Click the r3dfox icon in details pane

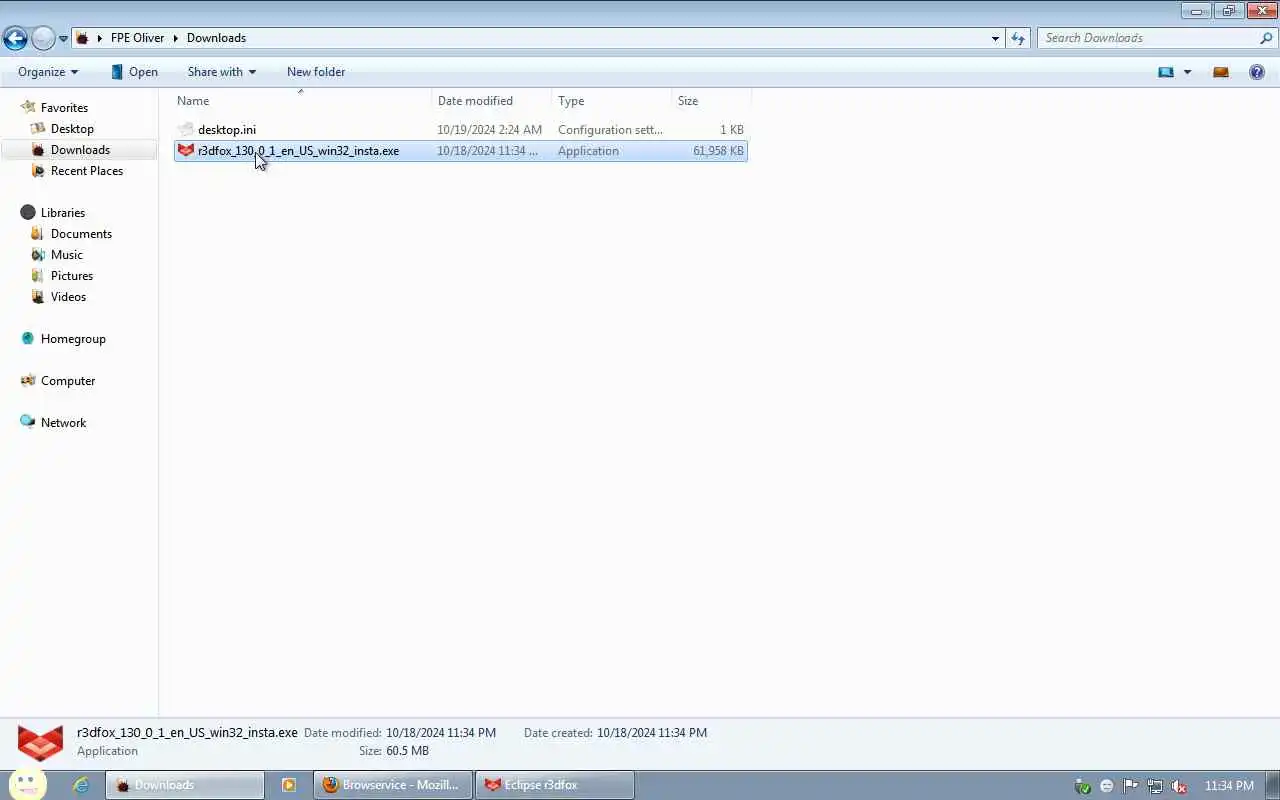pyautogui.click(x=41, y=742)
